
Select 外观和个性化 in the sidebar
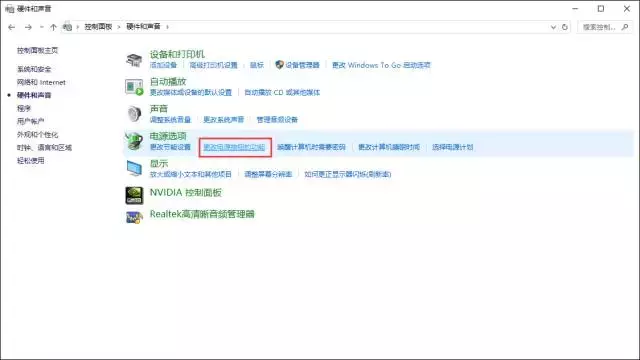[x=38, y=134]
